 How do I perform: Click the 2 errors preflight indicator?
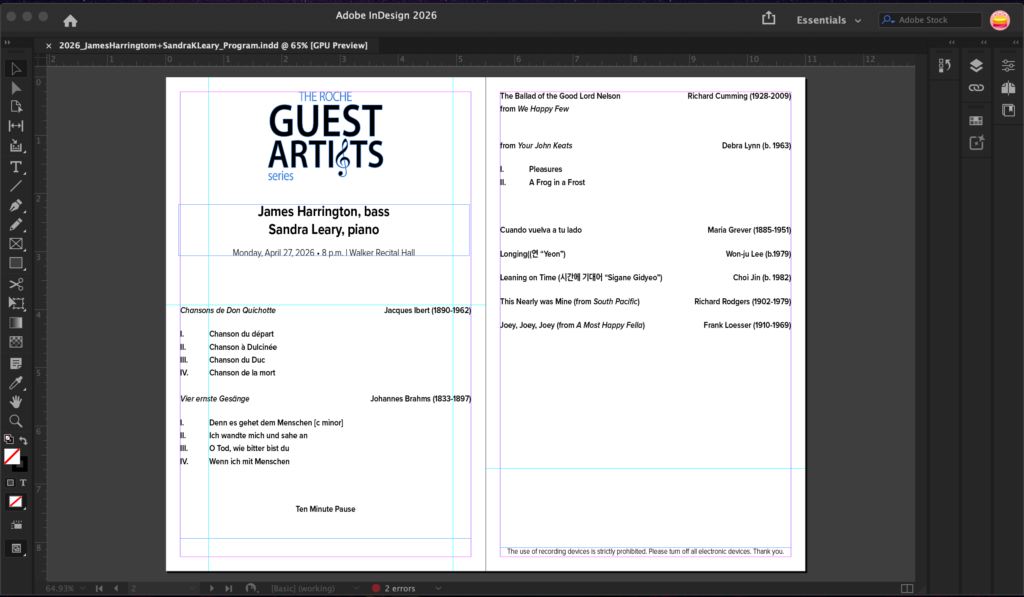(394, 589)
